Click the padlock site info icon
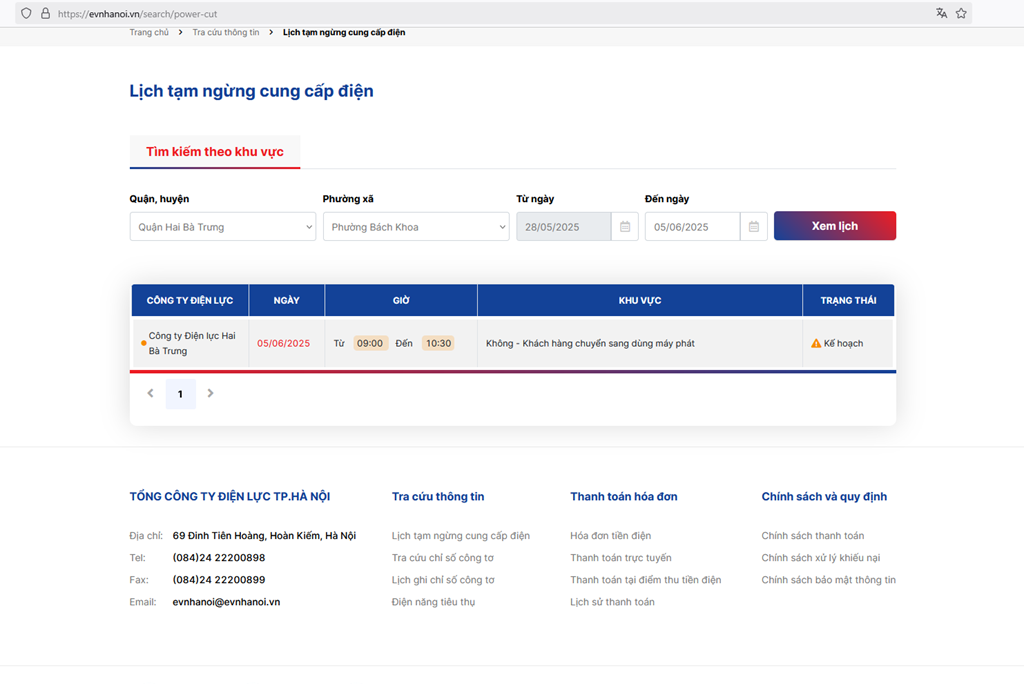The width and height of the screenshot is (1024, 684). [45, 14]
